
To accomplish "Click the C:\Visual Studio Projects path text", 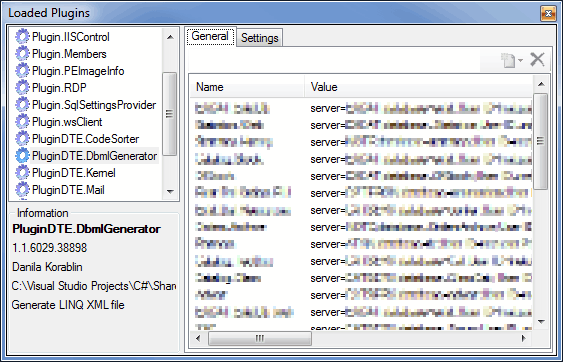I will [x=94, y=286].
